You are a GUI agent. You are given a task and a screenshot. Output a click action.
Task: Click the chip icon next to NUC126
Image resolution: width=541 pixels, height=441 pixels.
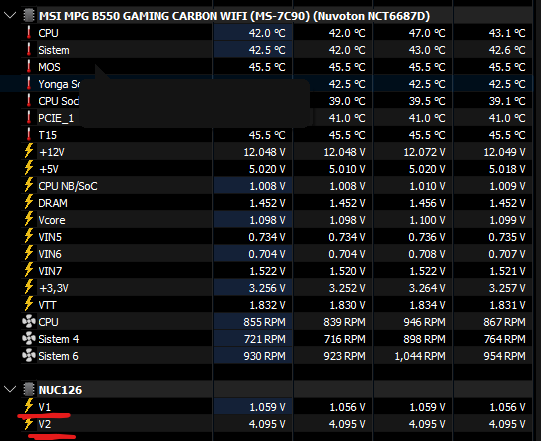[29, 390]
